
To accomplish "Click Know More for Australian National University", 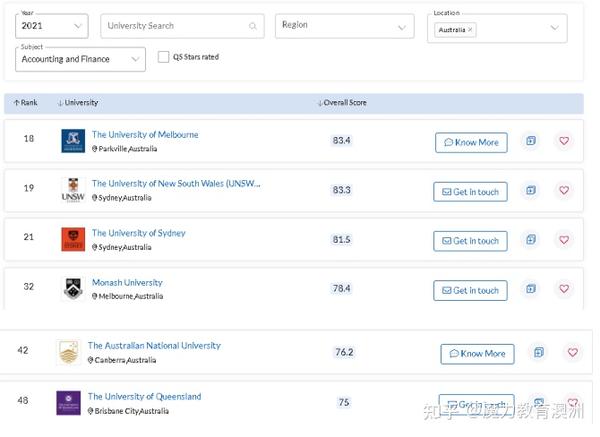I will pos(477,354).
